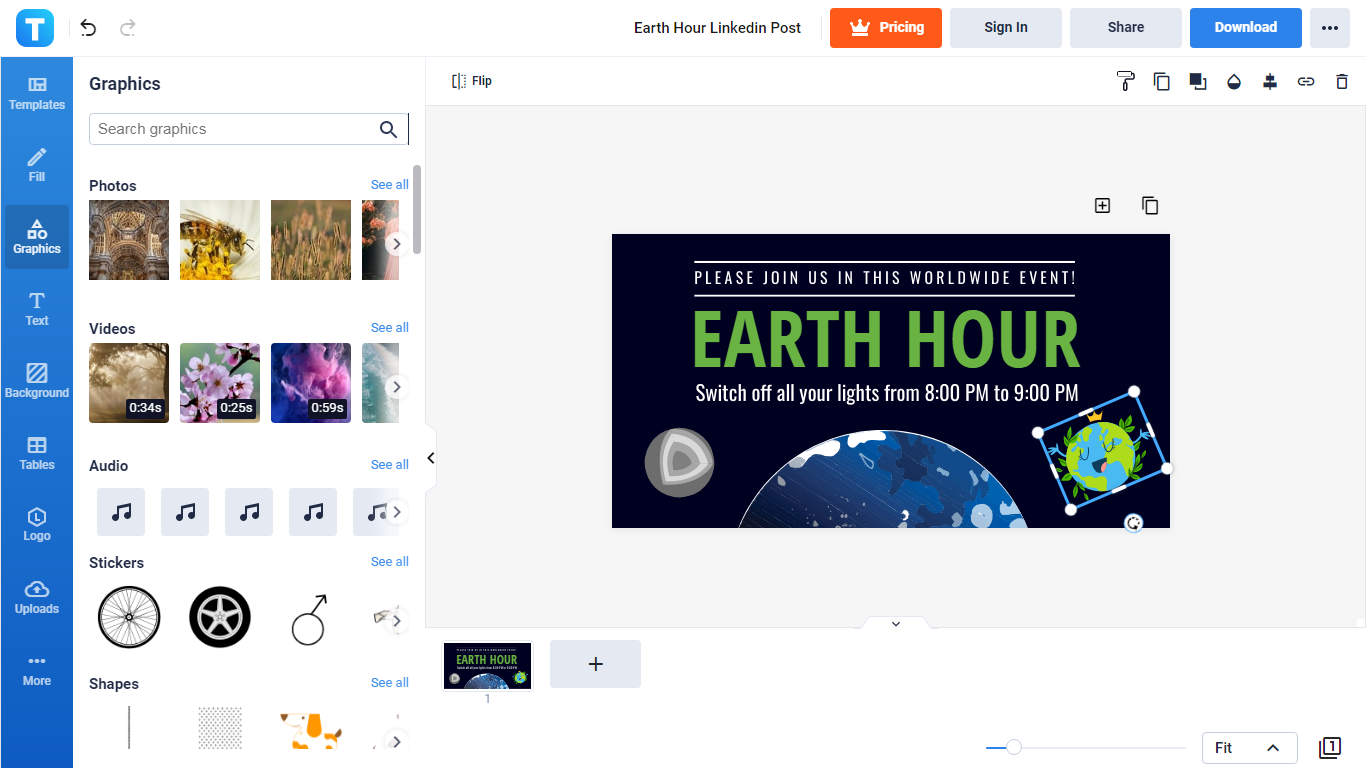The height and width of the screenshot is (768, 1366).
Task: Add new page icon above canvas
Action: point(1102,205)
